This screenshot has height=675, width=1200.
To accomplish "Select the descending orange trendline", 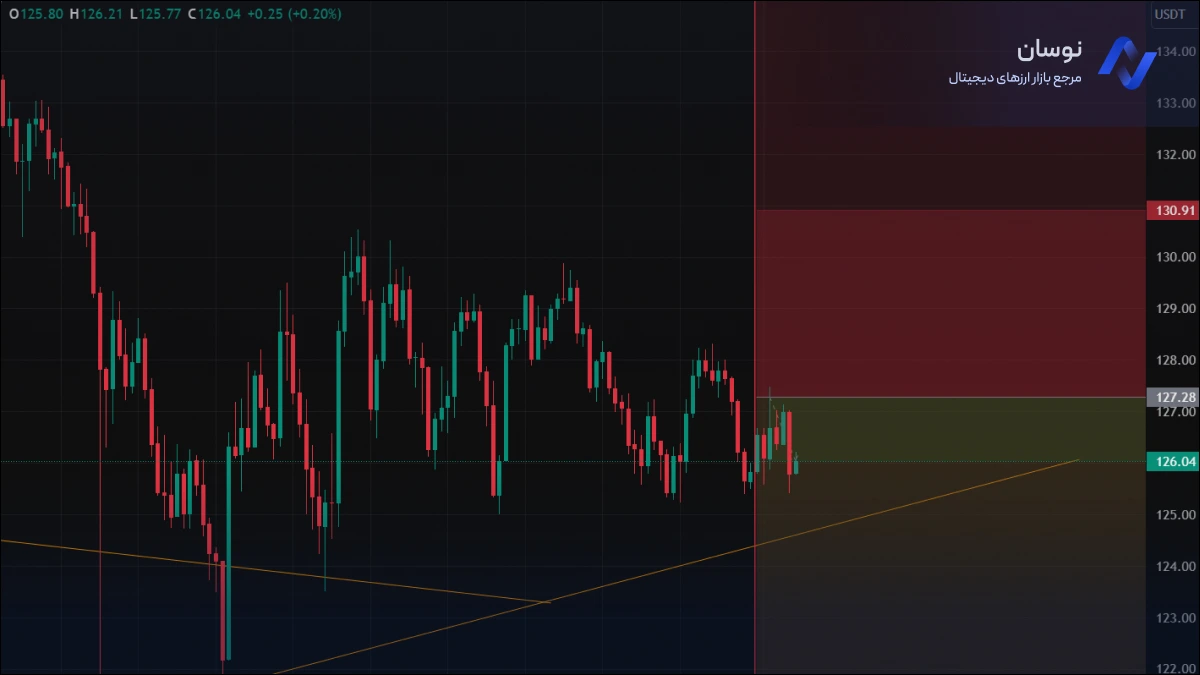I will pyautogui.click(x=300, y=574).
